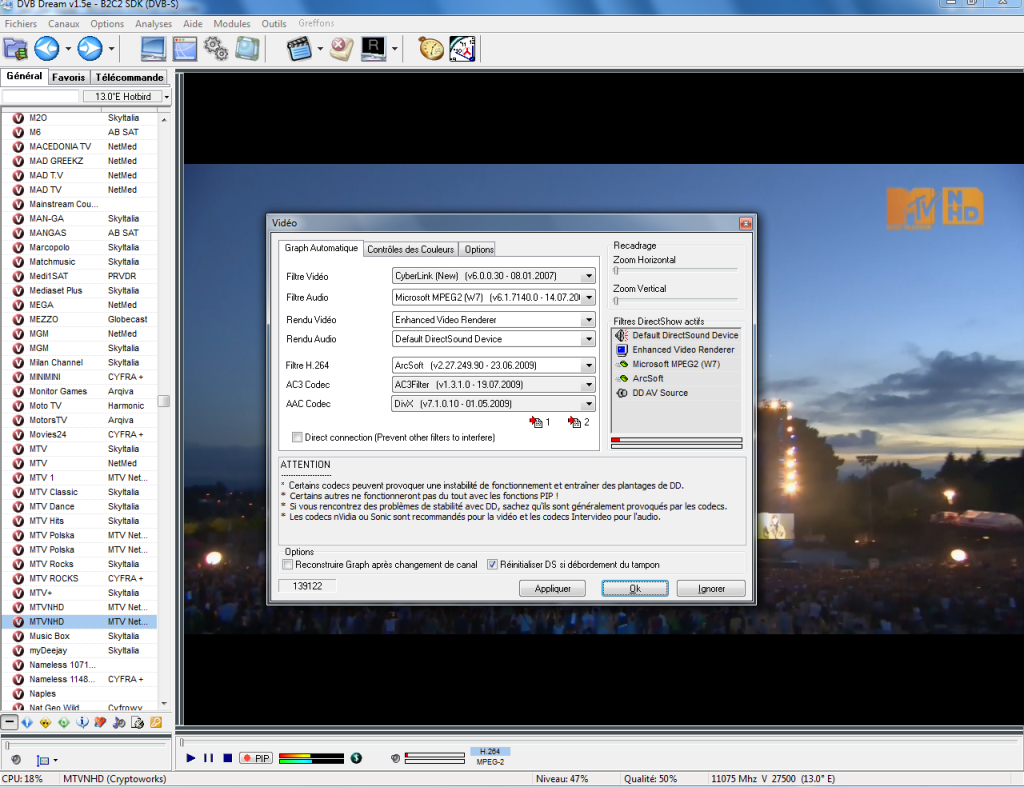
Task: Open the Fichiers menu
Action: pos(21,24)
